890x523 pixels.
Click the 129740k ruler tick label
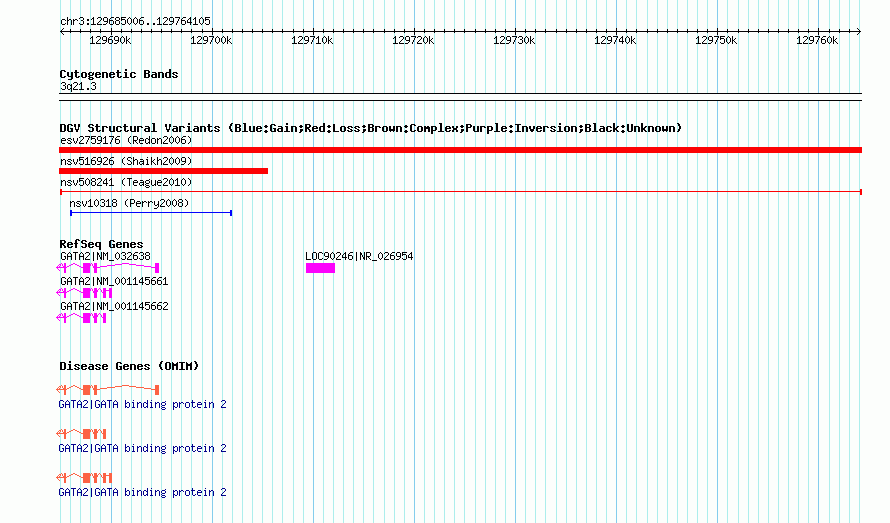click(615, 40)
